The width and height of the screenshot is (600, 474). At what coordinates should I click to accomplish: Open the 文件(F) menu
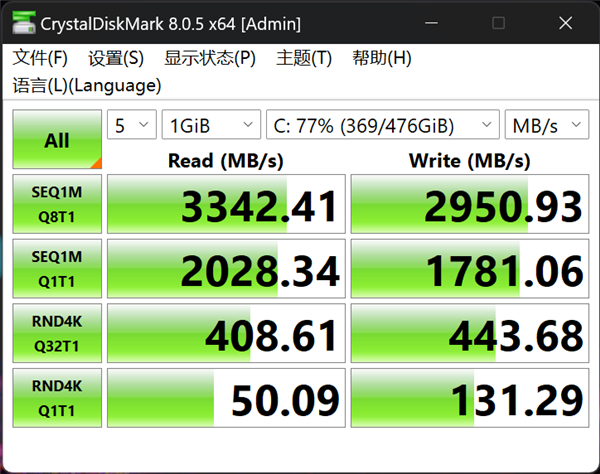click(41, 58)
